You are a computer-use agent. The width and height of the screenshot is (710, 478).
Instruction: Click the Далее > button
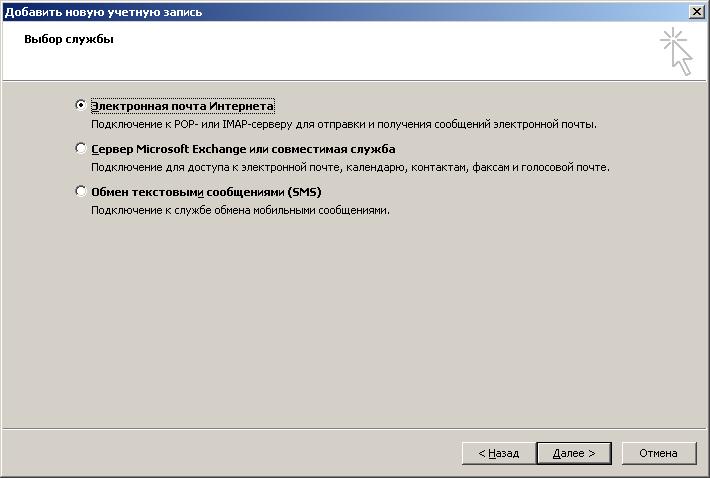[x=574, y=453]
